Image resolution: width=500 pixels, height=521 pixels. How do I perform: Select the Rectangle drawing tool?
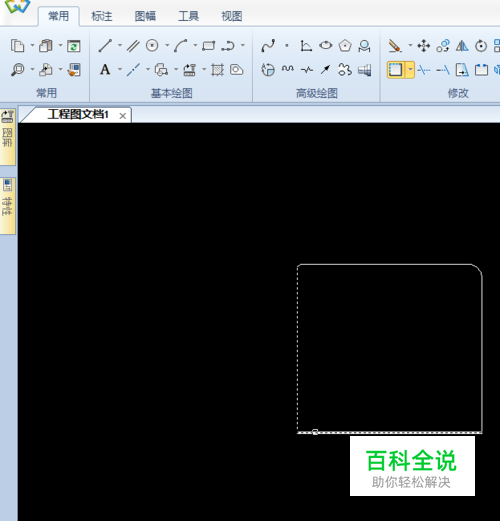point(209,46)
